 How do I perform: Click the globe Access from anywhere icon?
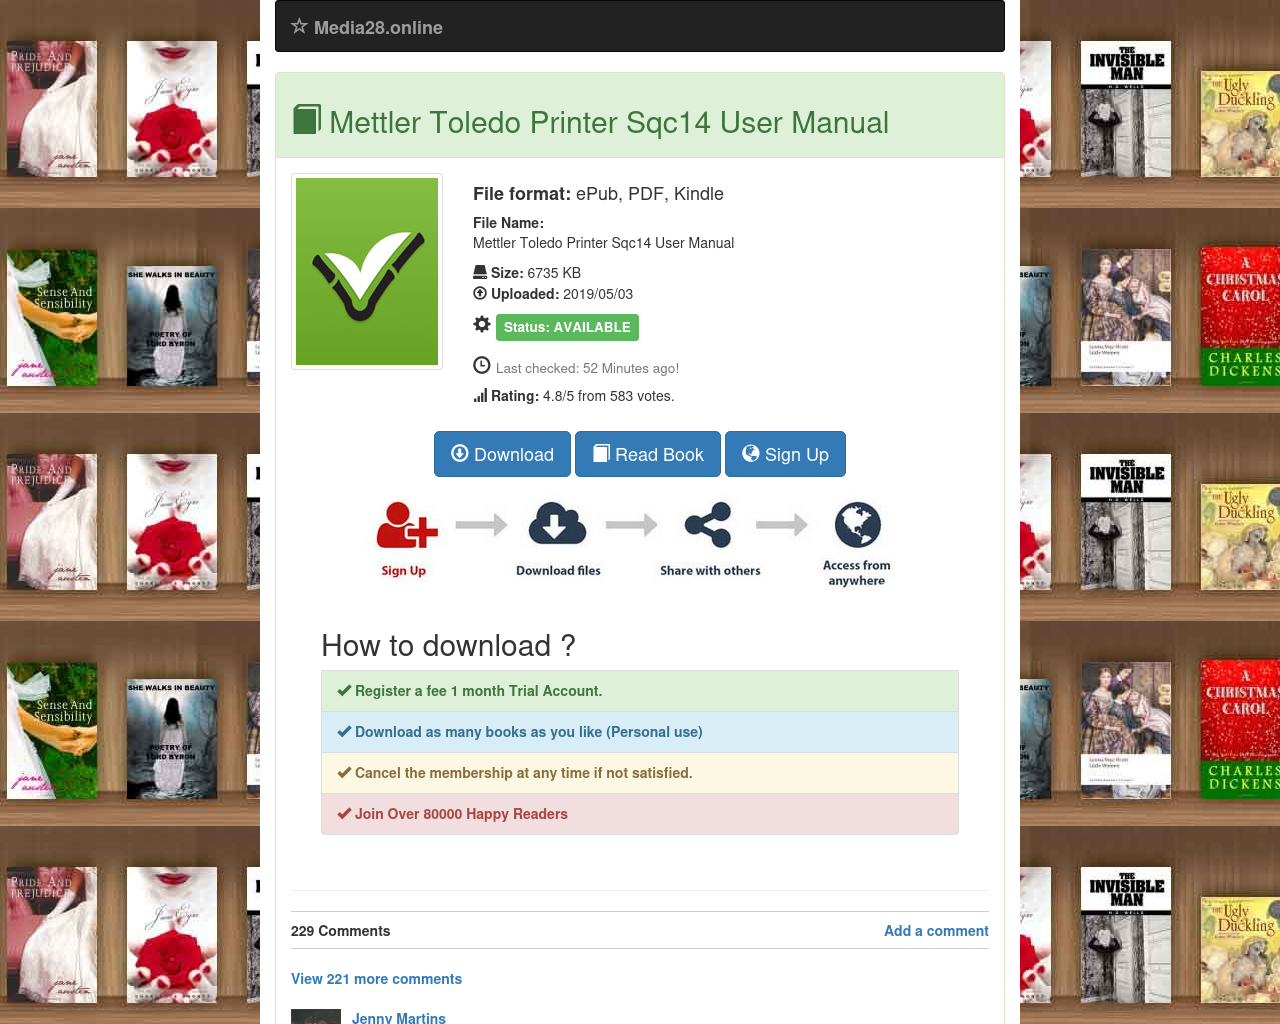pyautogui.click(x=858, y=525)
